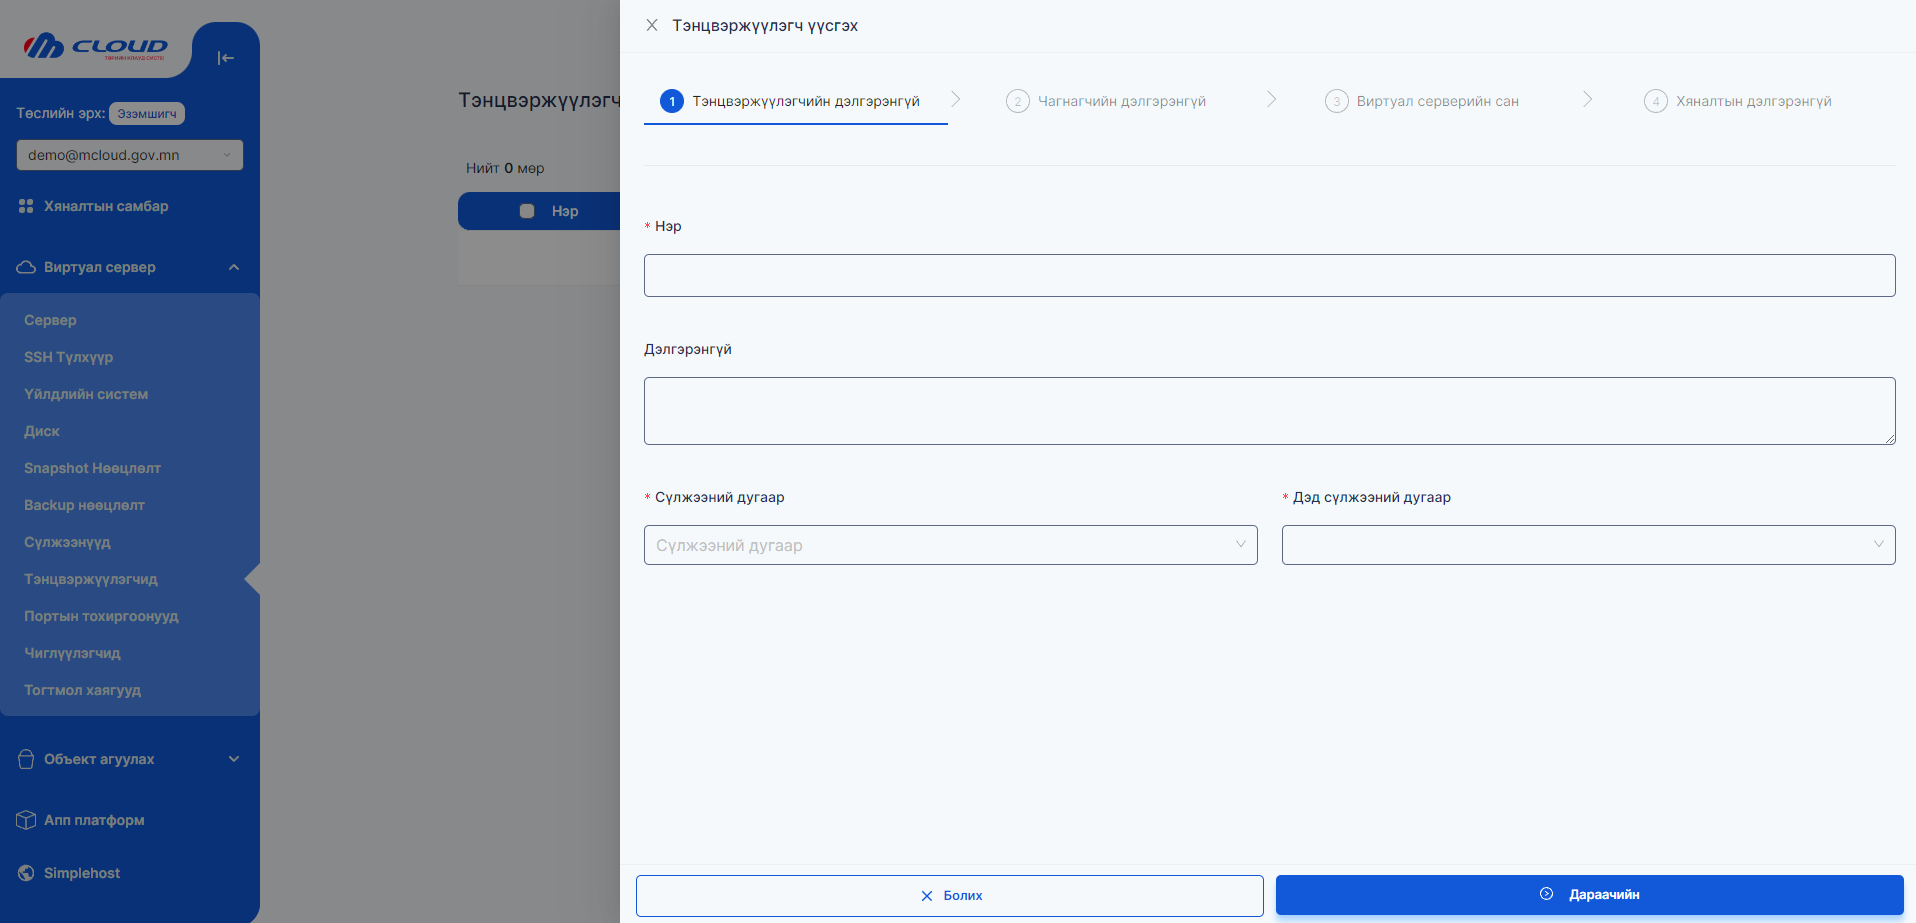Toggle the select-all checkbox in Нэр header
This screenshot has height=923, width=1916.
527,211
